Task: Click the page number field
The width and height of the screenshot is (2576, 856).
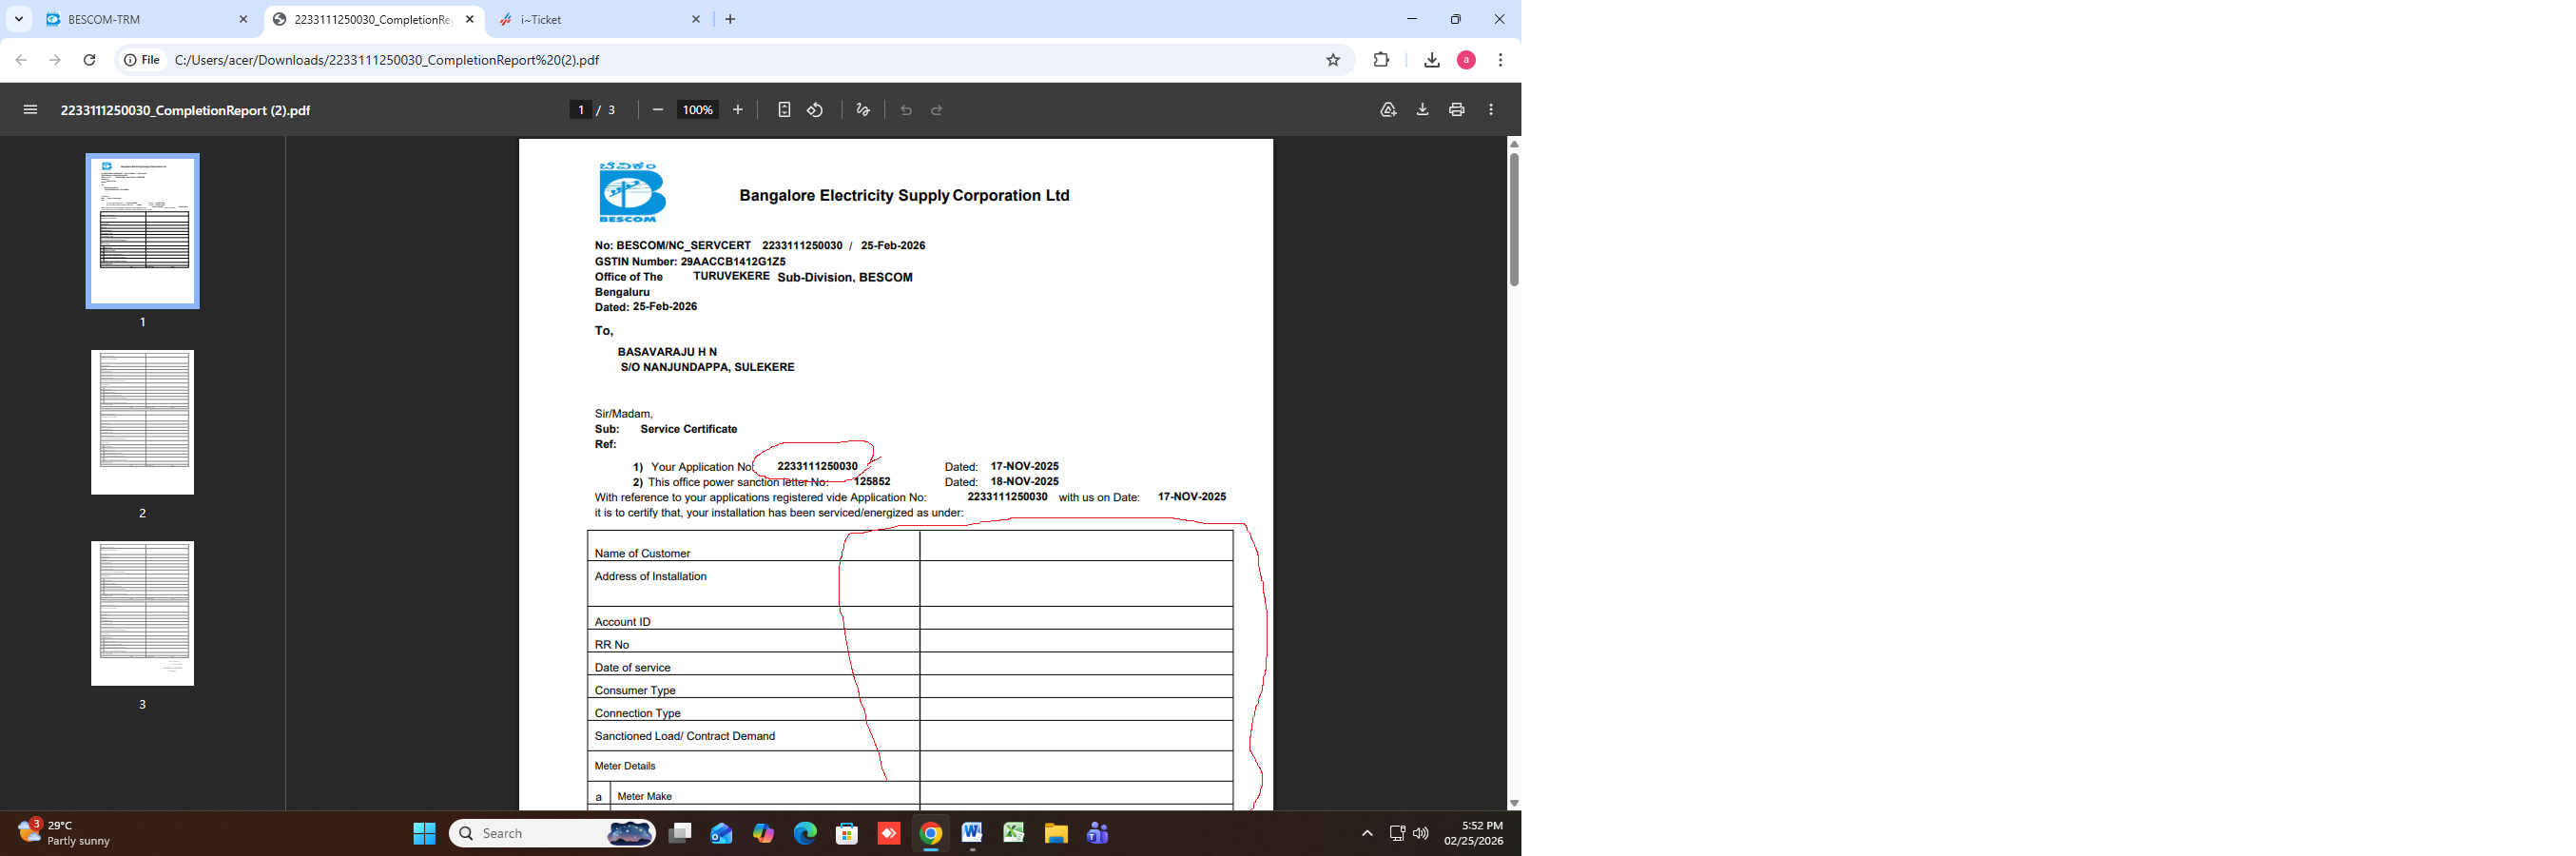Action: 580,110
